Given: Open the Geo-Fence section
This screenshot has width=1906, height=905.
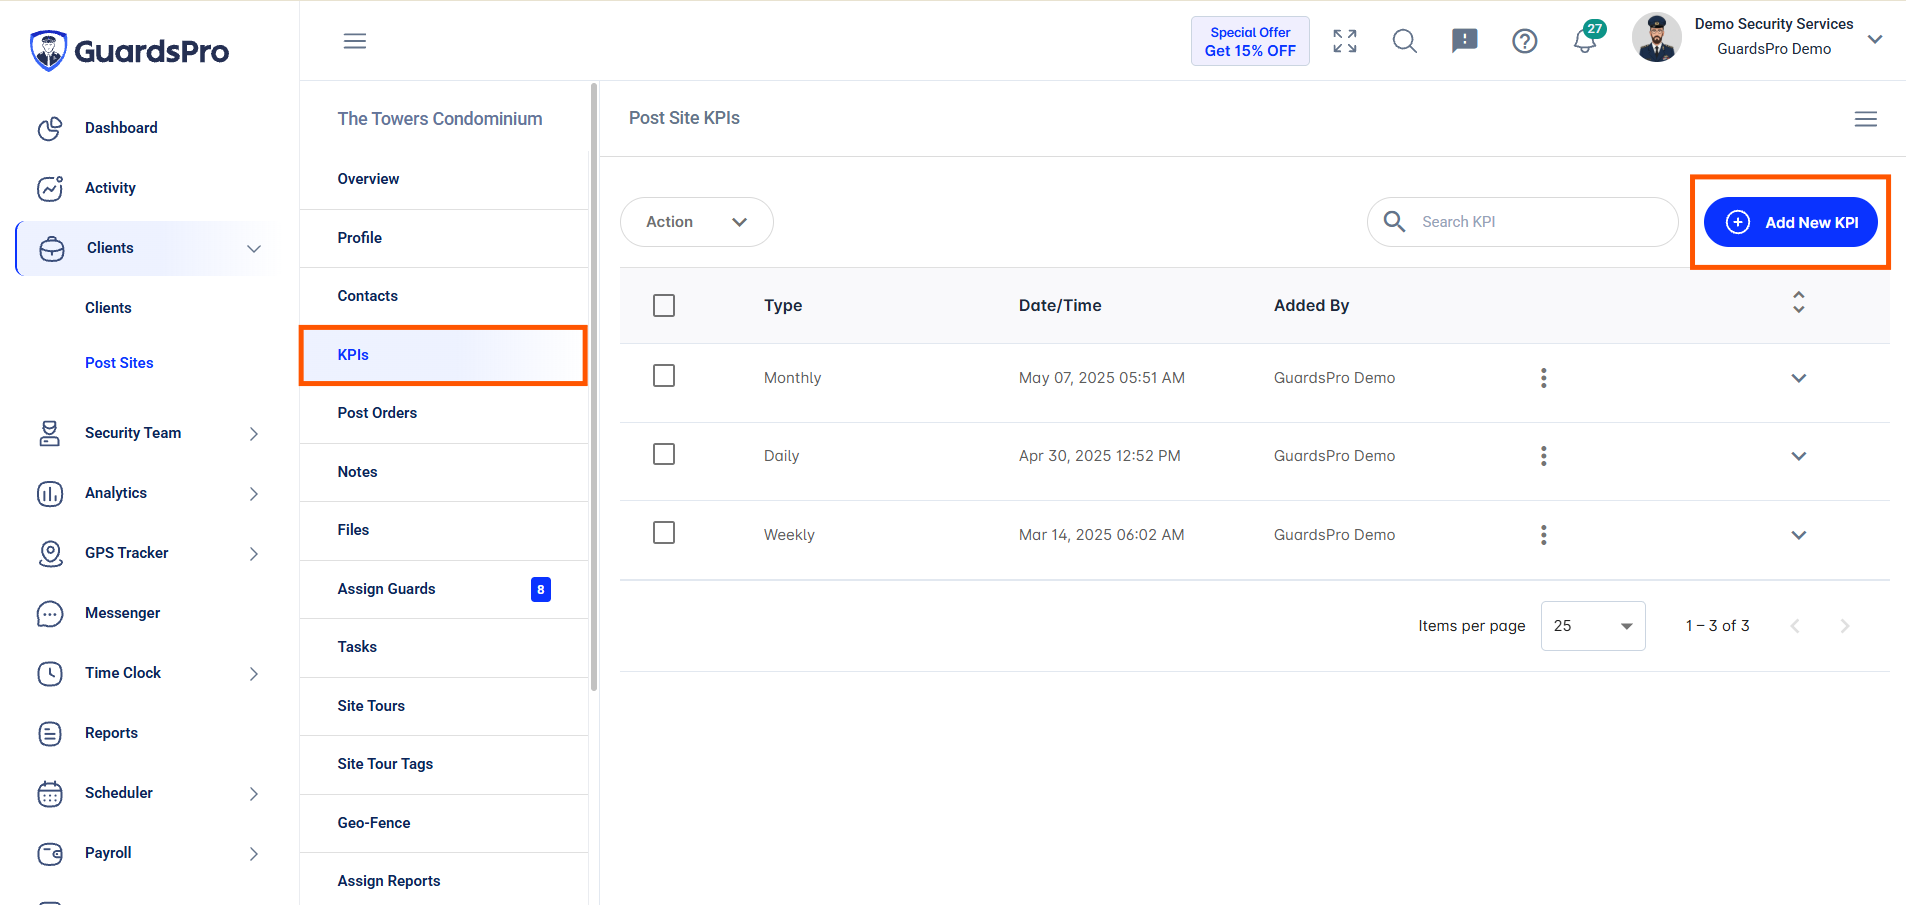Looking at the screenshot, I should (444, 823).
